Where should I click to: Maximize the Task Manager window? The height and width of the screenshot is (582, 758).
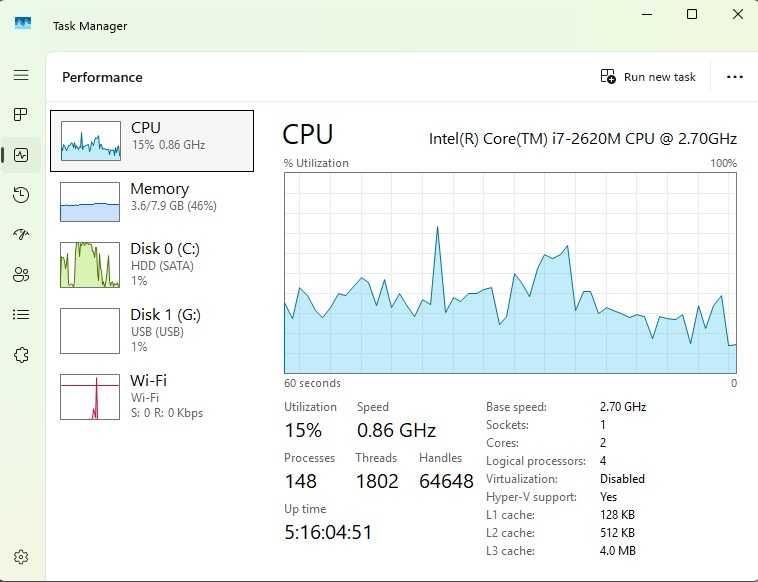692,14
